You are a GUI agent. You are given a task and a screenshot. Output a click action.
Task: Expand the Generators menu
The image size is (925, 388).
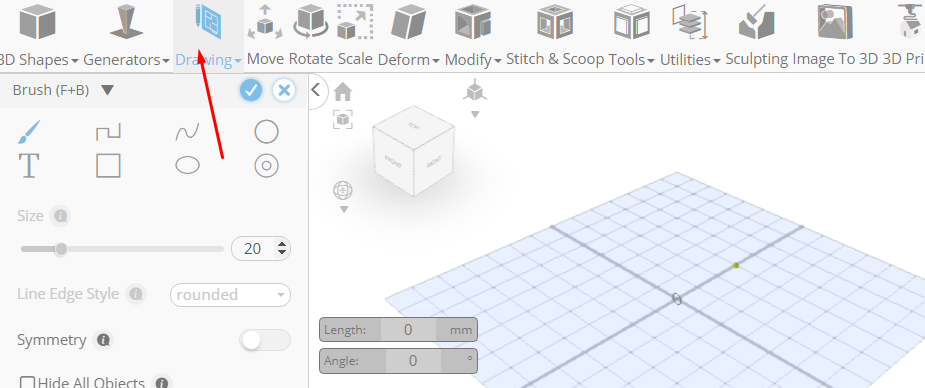pyautogui.click(x=166, y=61)
